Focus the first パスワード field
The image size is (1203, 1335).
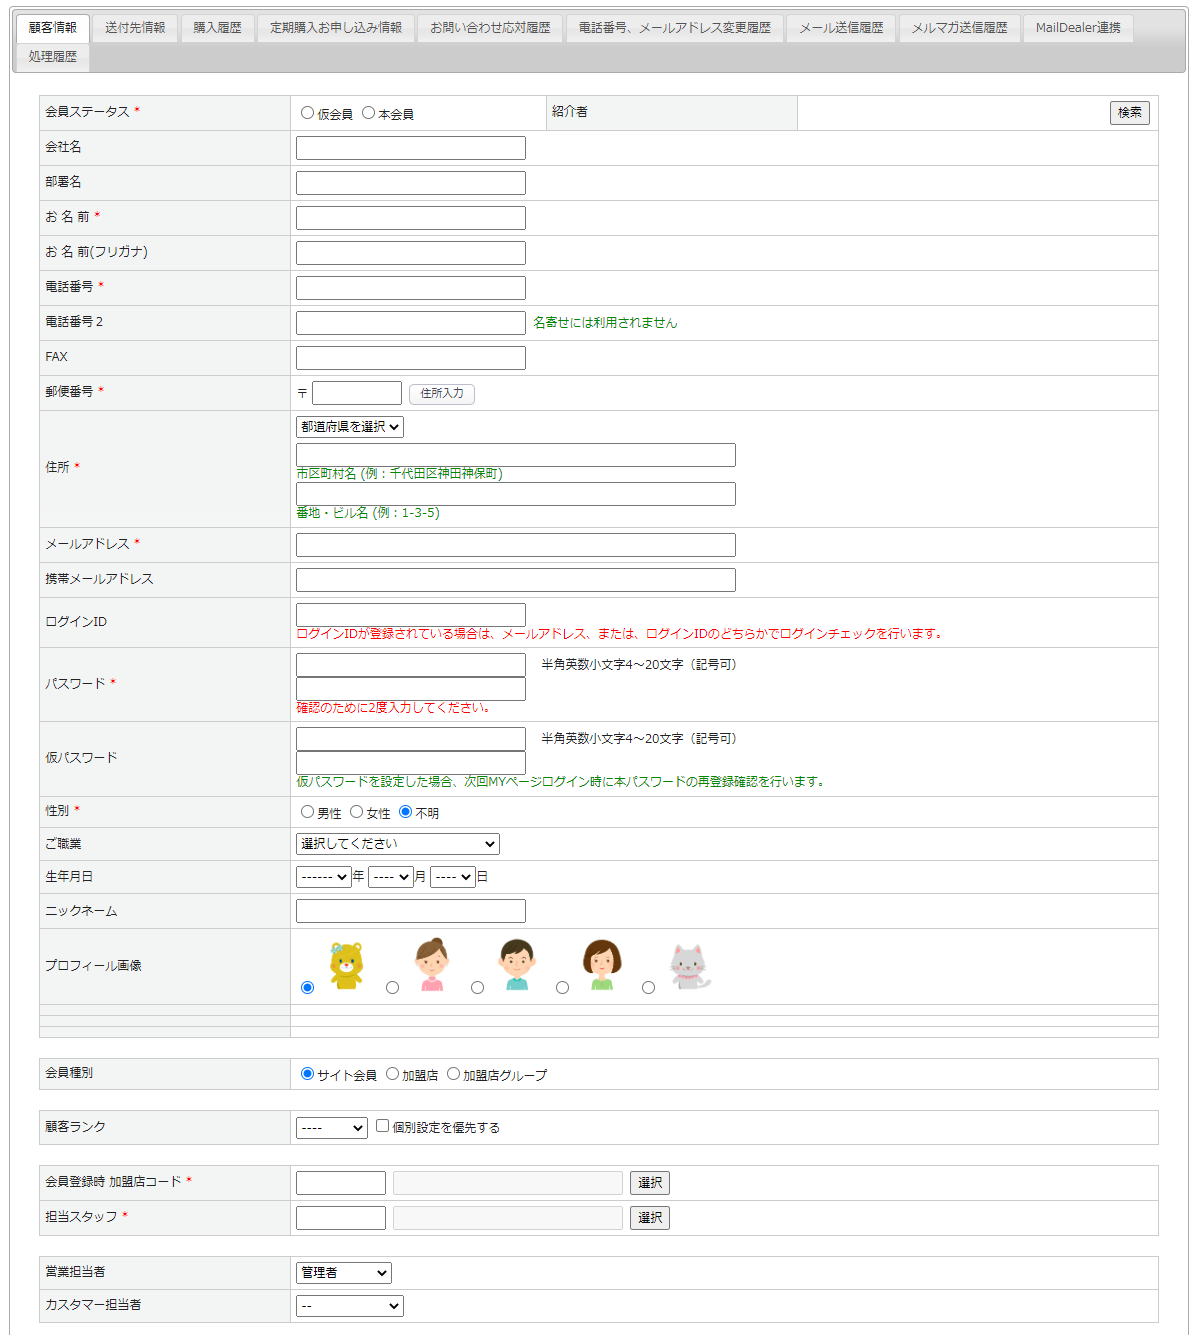[411, 665]
